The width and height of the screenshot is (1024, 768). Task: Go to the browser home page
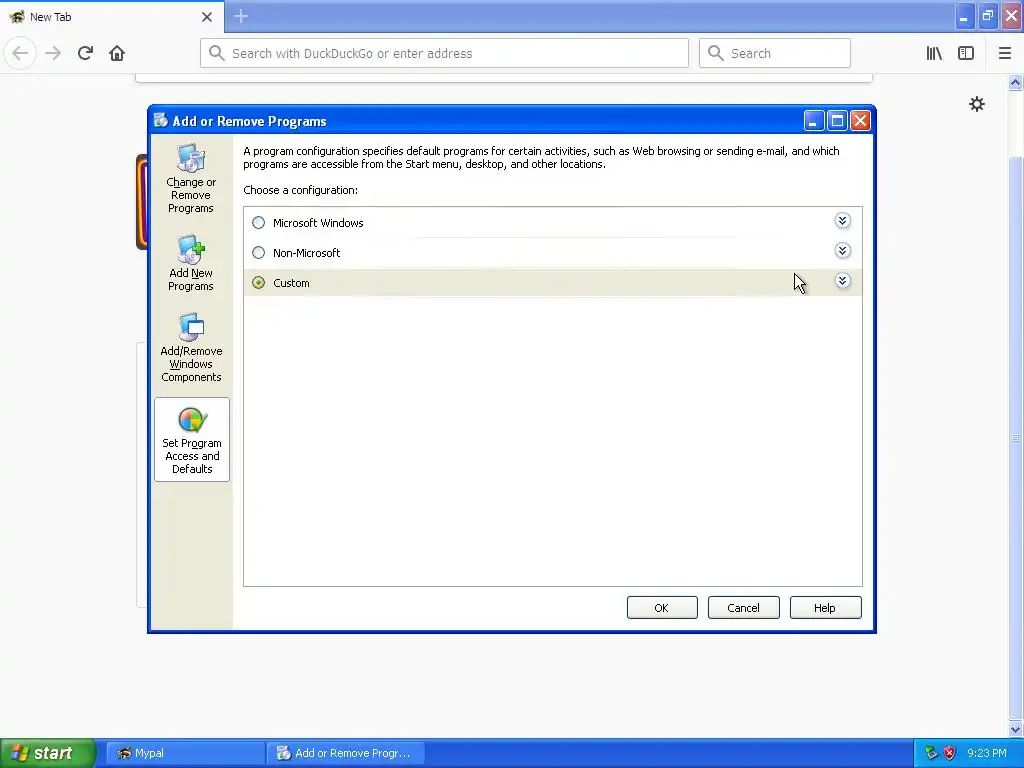point(117,53)
